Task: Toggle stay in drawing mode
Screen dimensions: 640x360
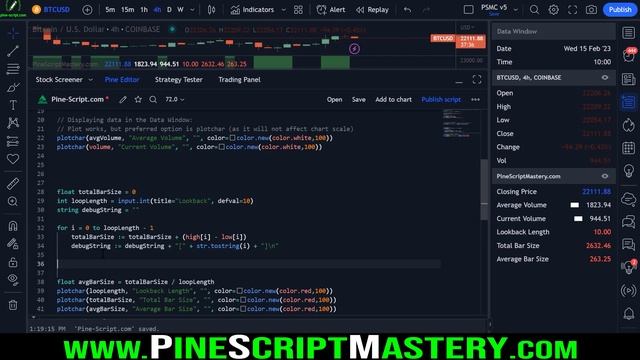Action: point(13,244)
